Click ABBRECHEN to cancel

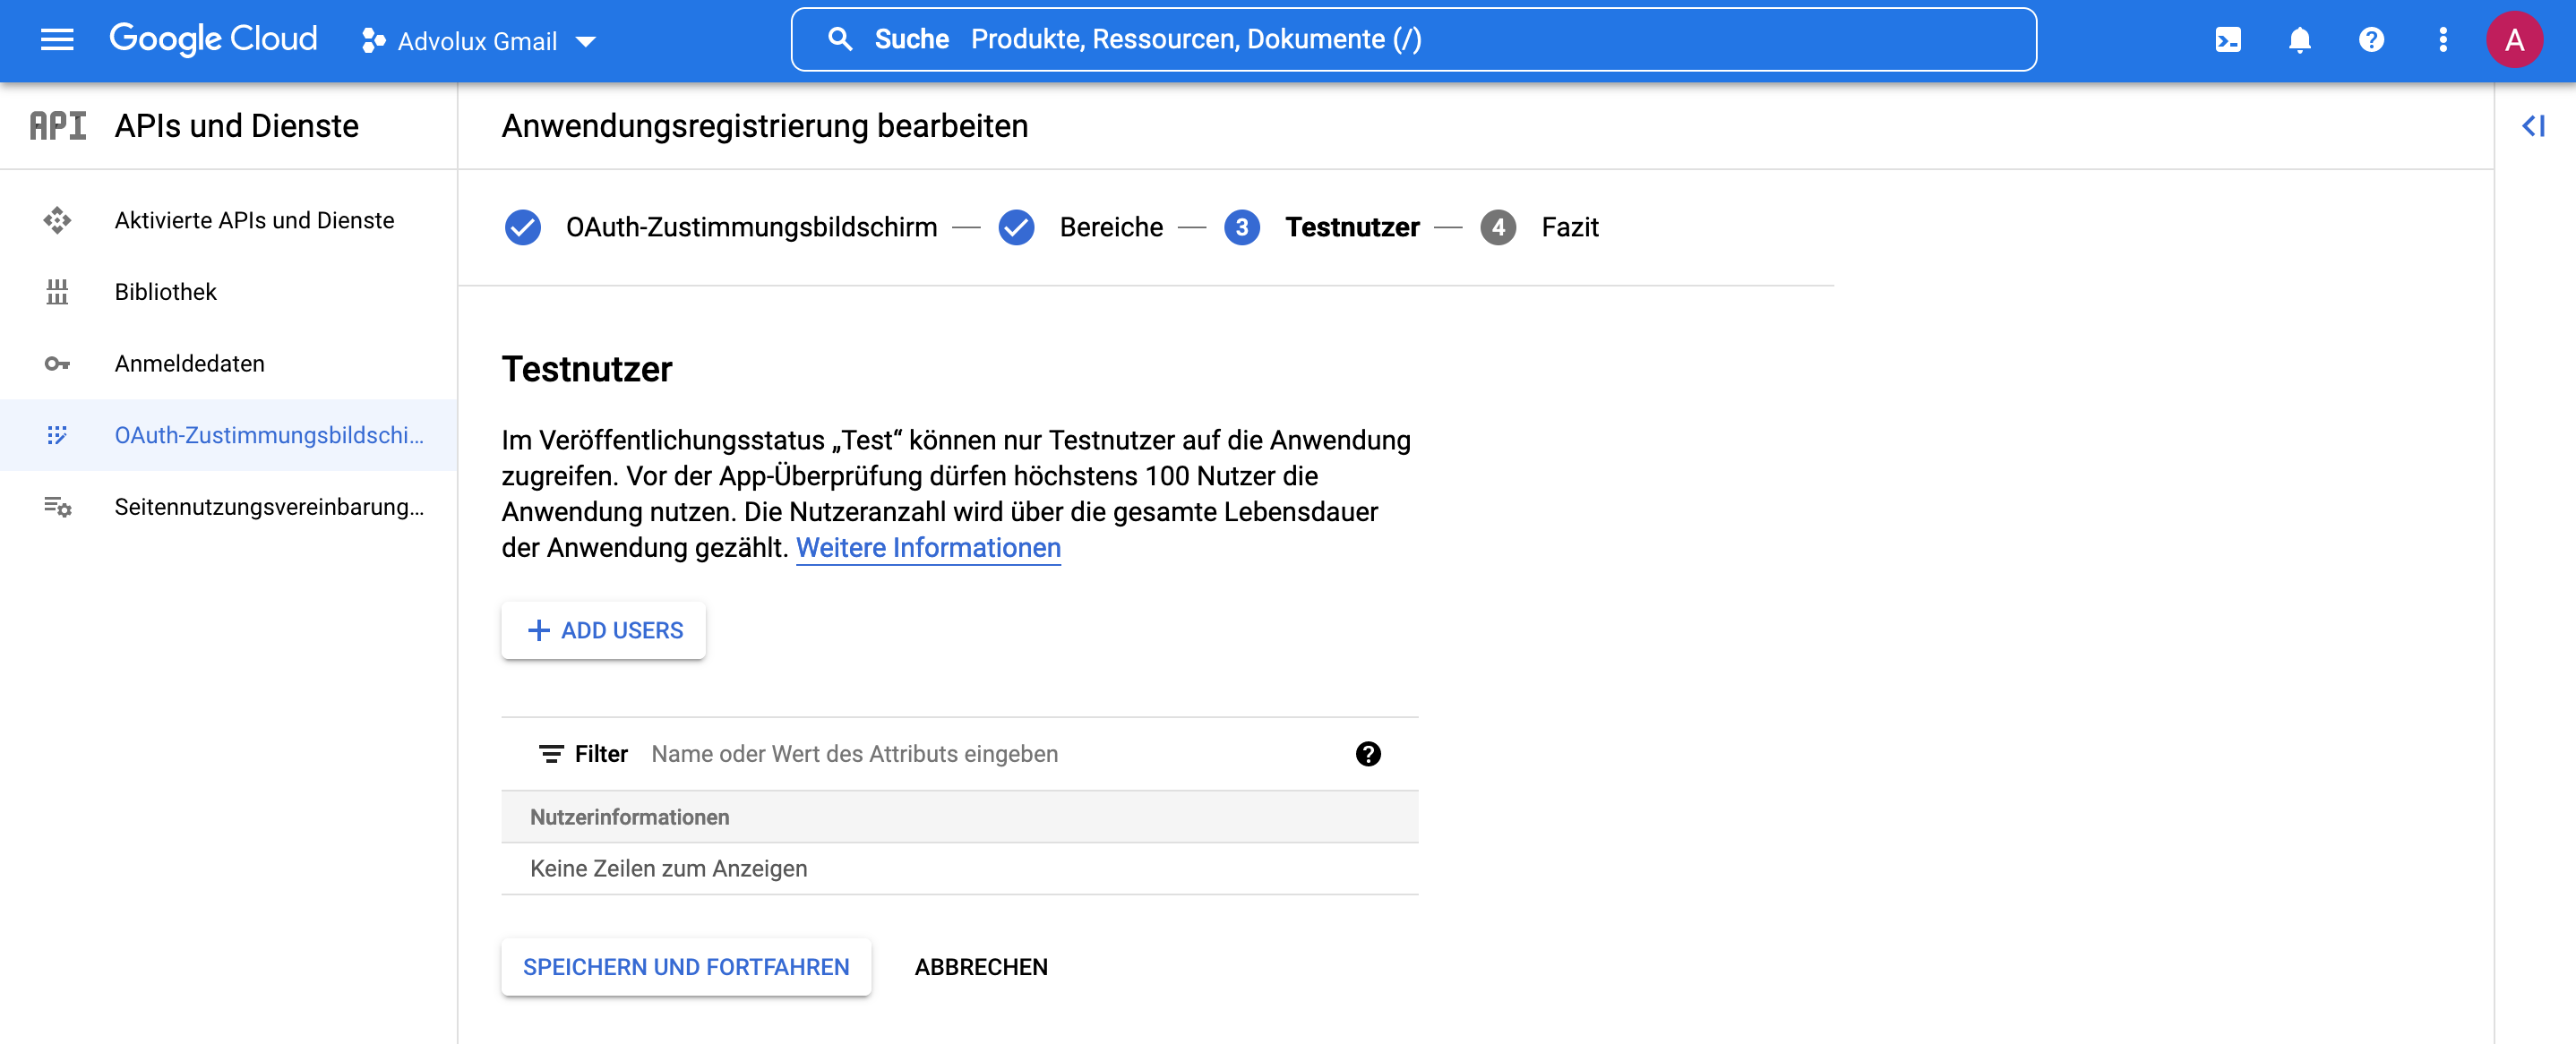pyautogui.click(x=981, y=967)
